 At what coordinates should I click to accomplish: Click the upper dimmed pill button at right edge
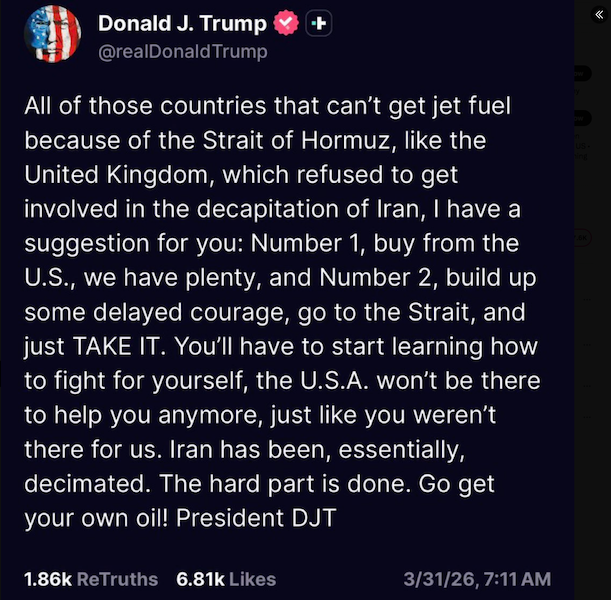click(582, 74)
